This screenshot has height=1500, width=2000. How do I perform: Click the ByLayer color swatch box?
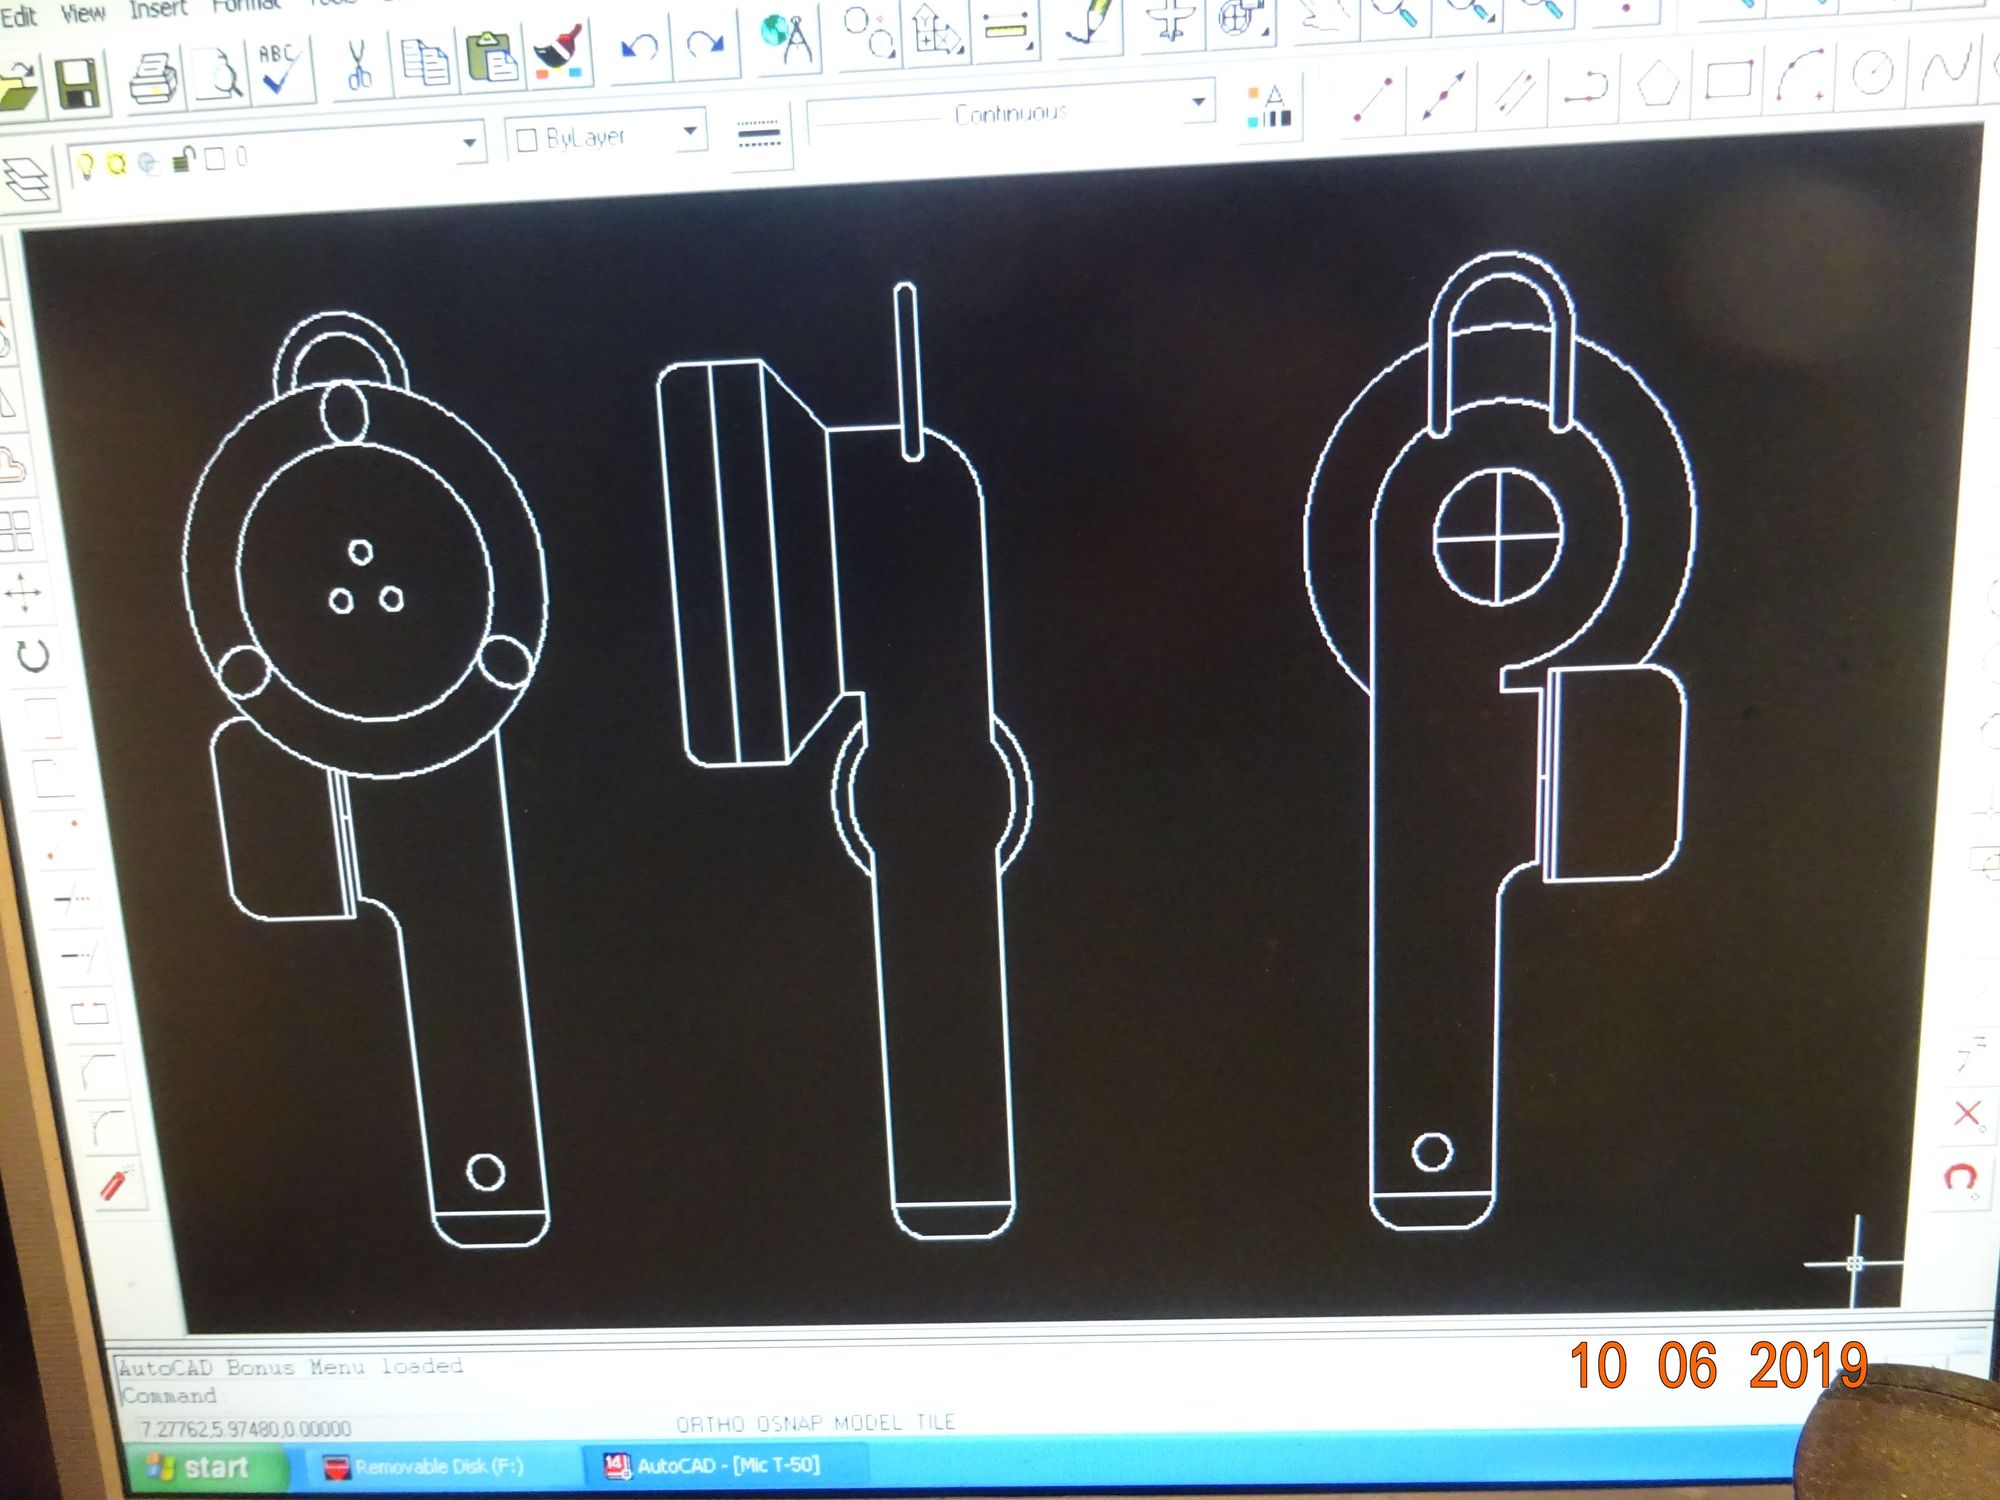tap(527, 140)
